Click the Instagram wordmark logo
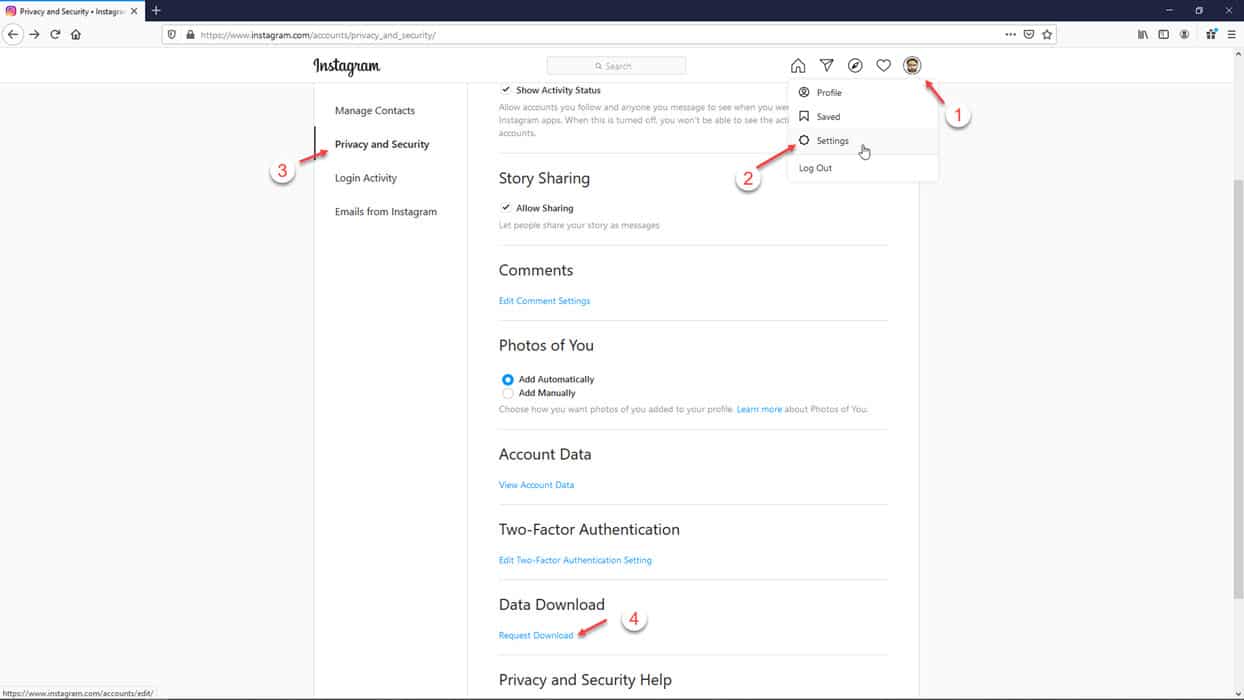This screenshot has height=700, width=1244. [347, 67]
